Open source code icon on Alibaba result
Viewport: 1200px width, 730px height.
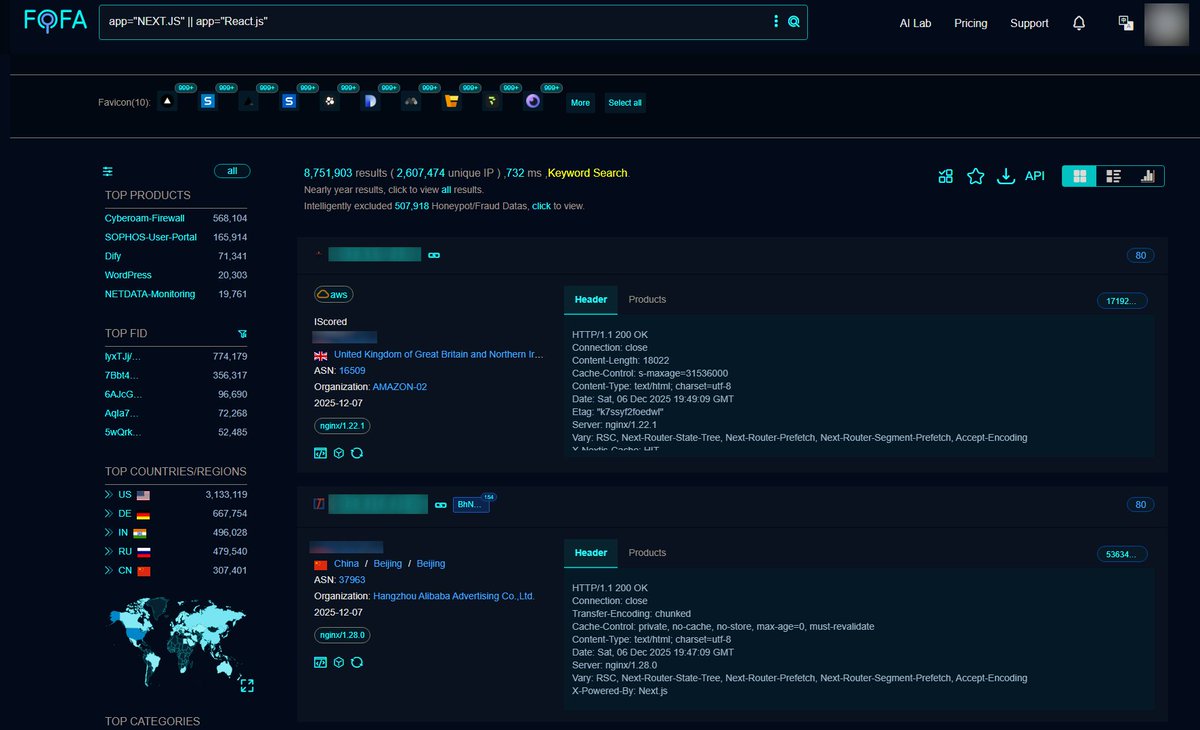[x=320, y=662]
